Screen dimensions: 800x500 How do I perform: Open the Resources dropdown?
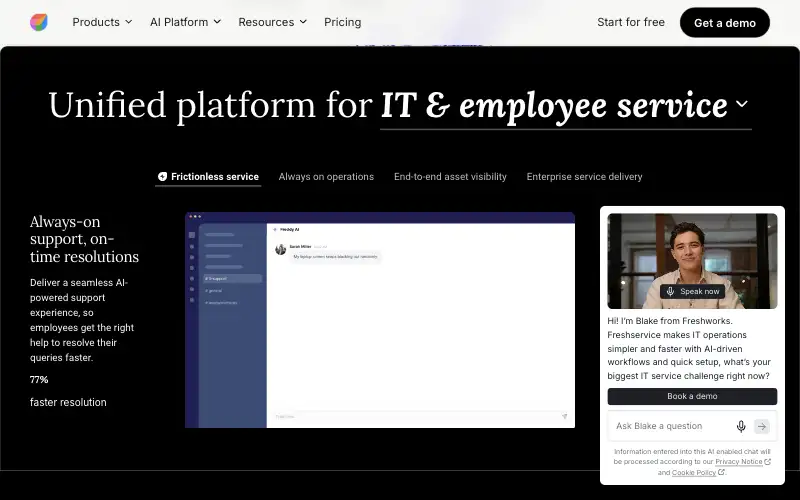tap(272, 22)
